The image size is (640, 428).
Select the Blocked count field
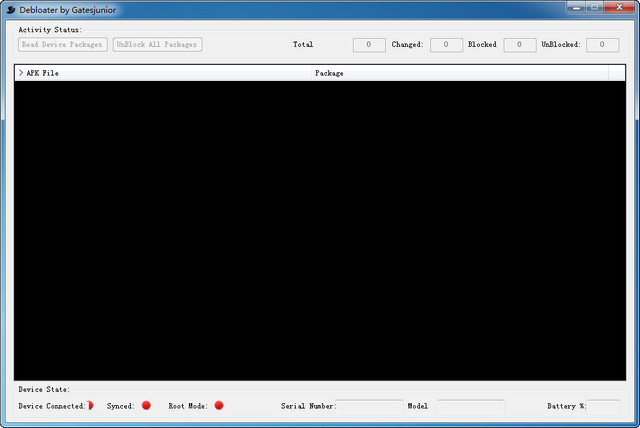pyautogui.click(x=519, y=45)
